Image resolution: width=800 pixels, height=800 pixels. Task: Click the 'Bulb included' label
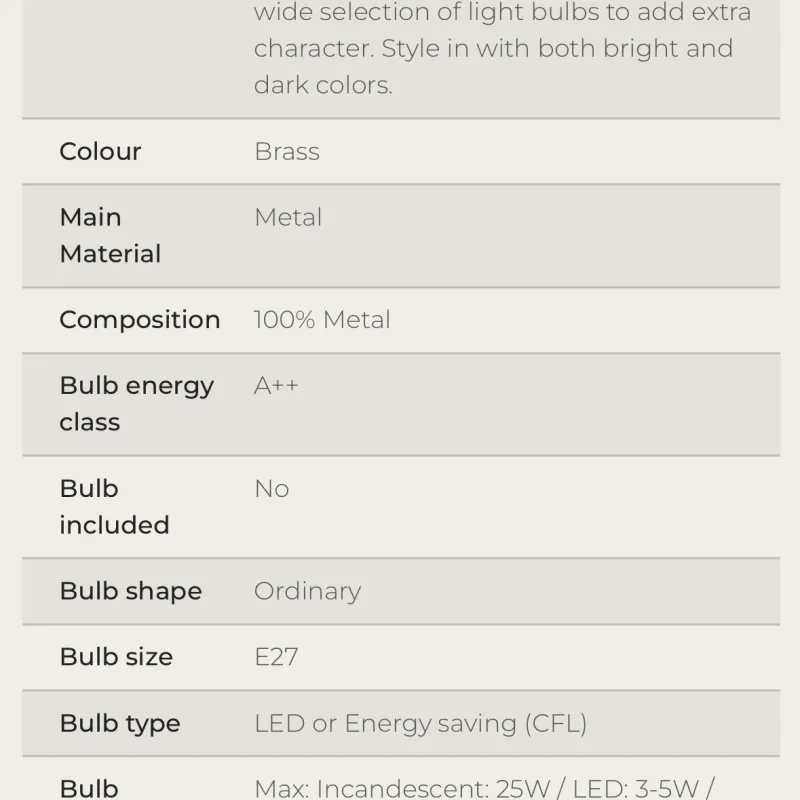pos(114,506)
